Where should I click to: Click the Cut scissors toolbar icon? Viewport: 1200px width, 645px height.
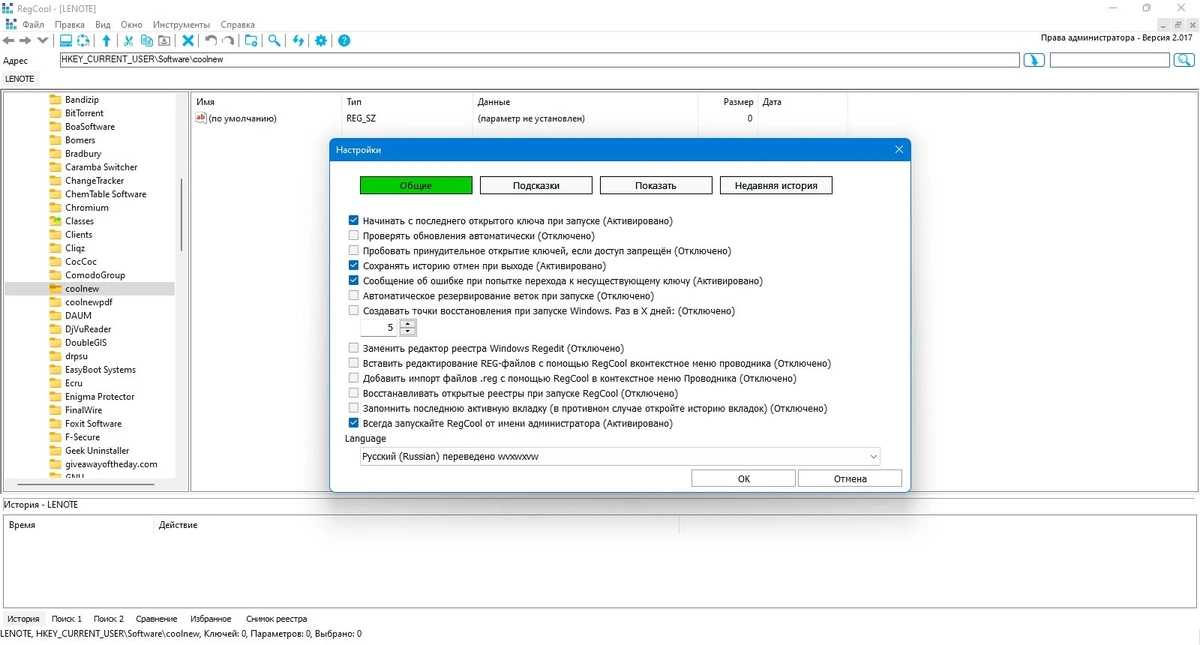pyautogui.click(x=128, y=41)
